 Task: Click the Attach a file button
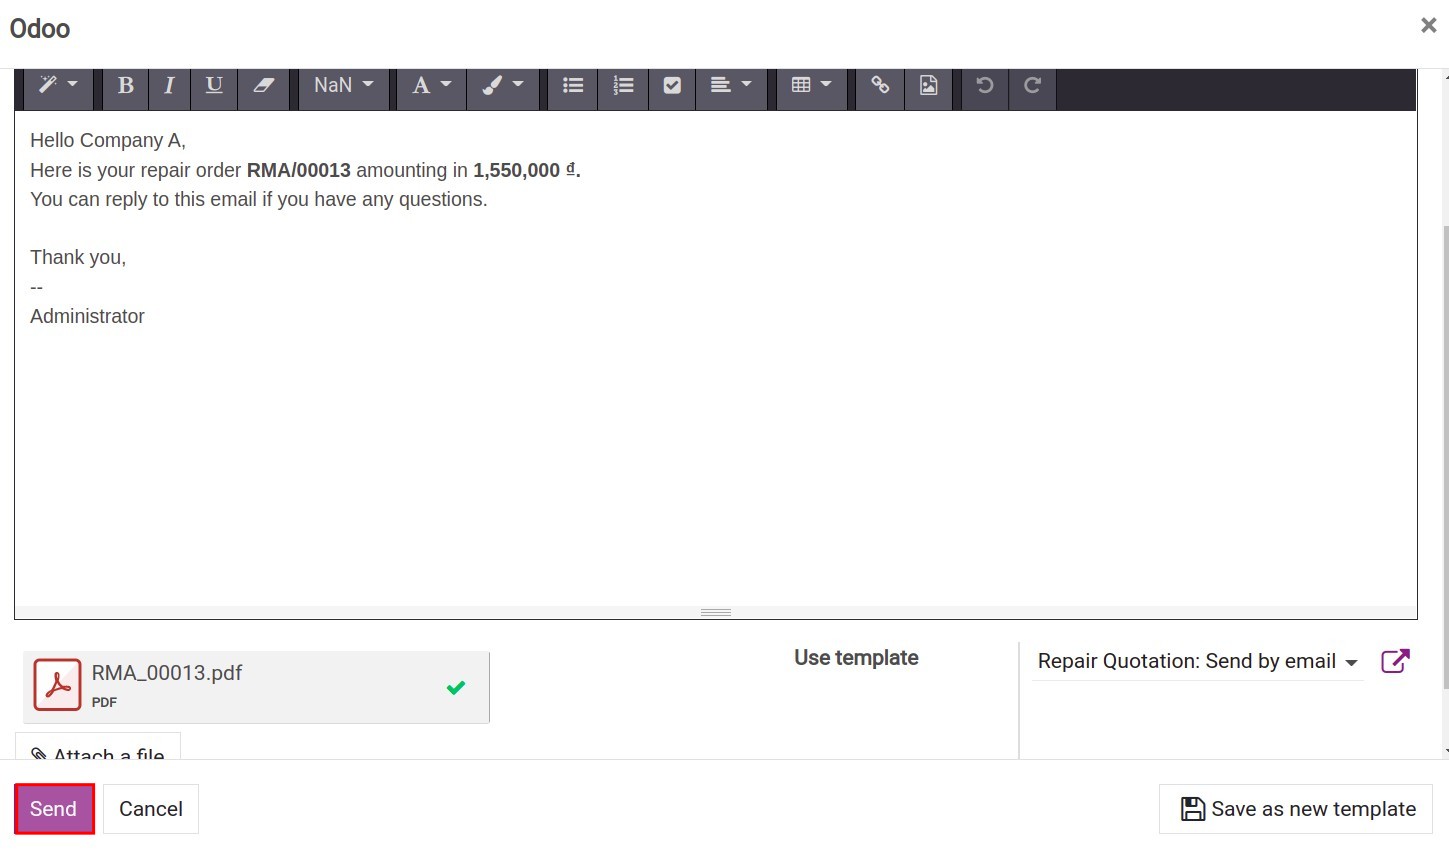[x=98, y=748]
